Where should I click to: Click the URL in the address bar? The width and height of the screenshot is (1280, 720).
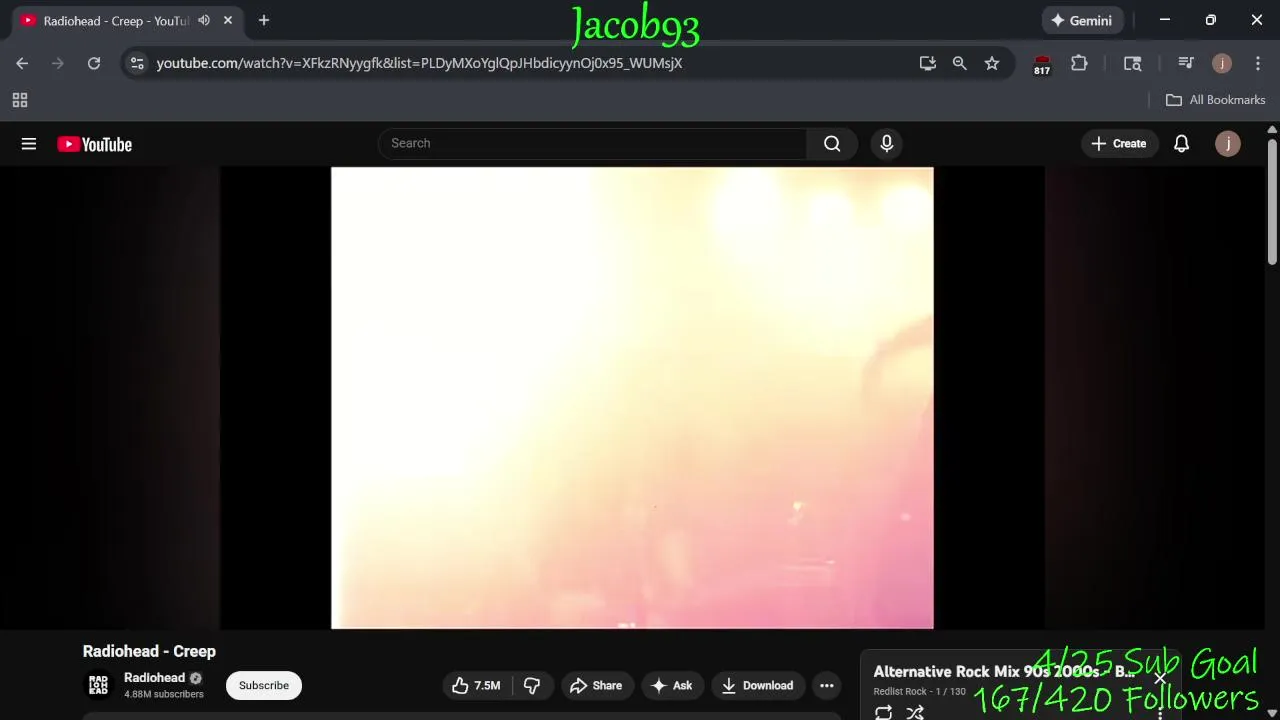(419, 63)
